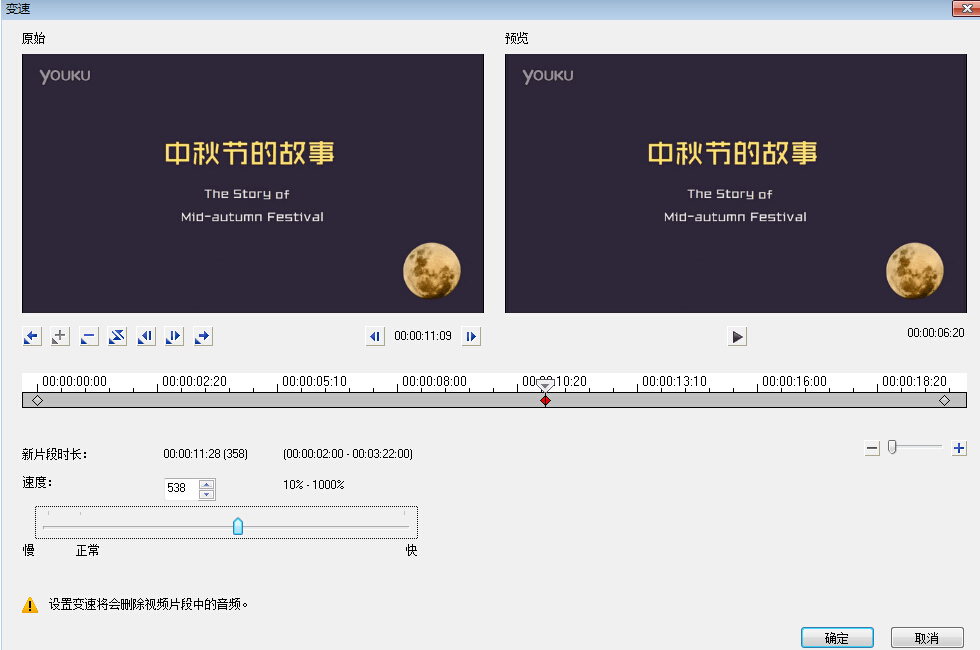The image size is (980, 650).
Task: Increase speed value with up spinner arrow
Action: (207, 484)
